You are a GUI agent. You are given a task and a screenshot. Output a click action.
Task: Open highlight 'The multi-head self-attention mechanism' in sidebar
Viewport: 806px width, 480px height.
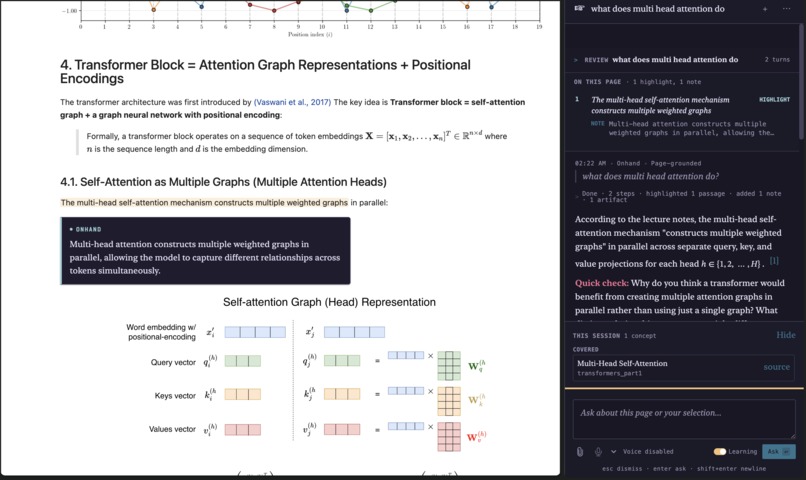[x=660, y=105]
